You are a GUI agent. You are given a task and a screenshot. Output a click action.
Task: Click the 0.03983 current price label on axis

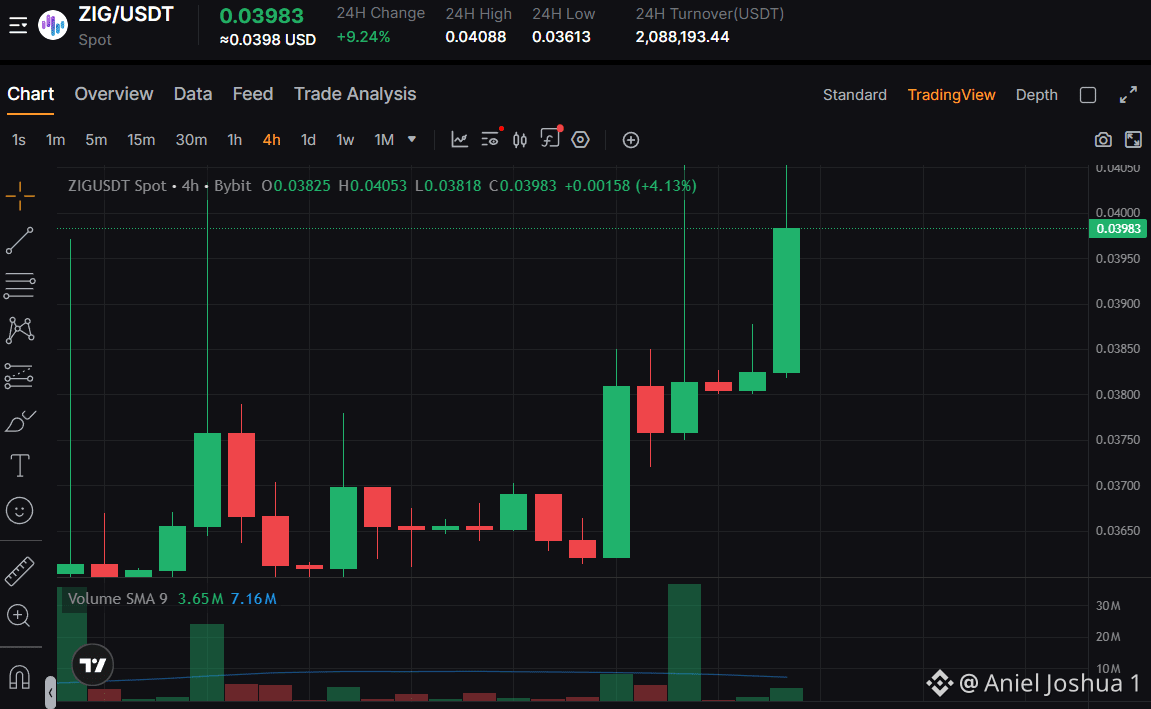pos(1118,229)
